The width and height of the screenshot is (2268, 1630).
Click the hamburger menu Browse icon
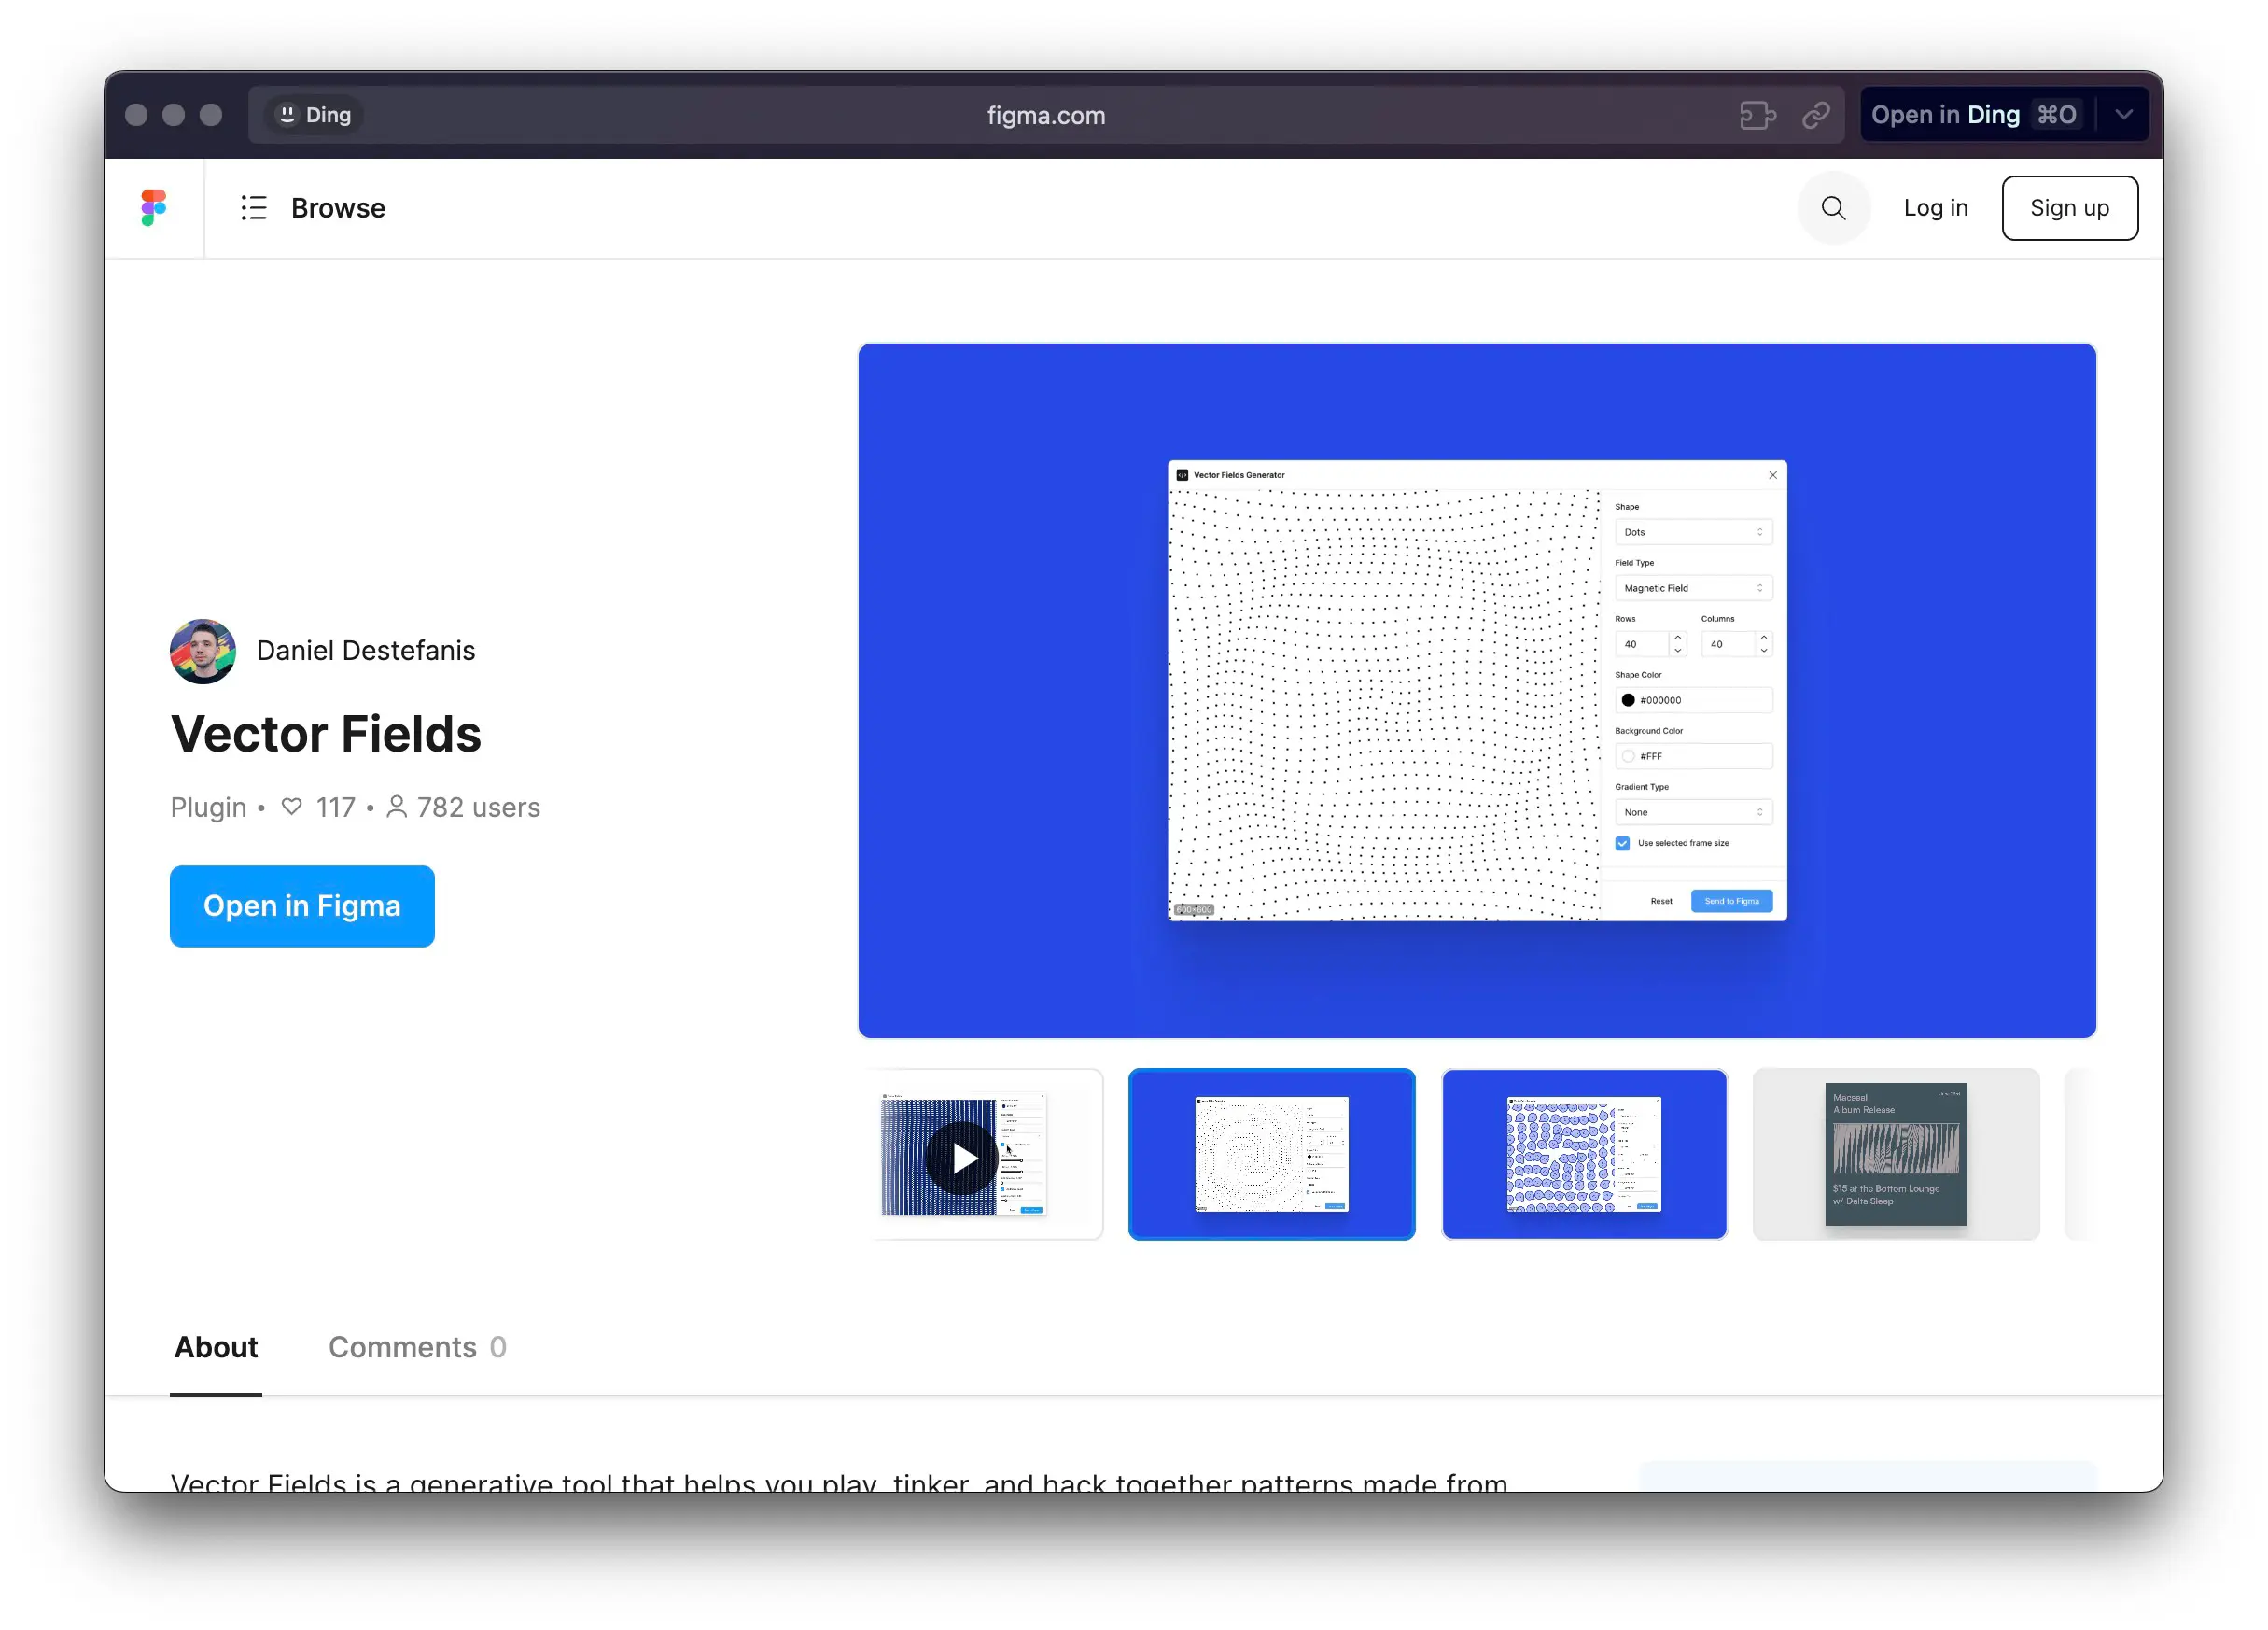click(x=254, y=208)
